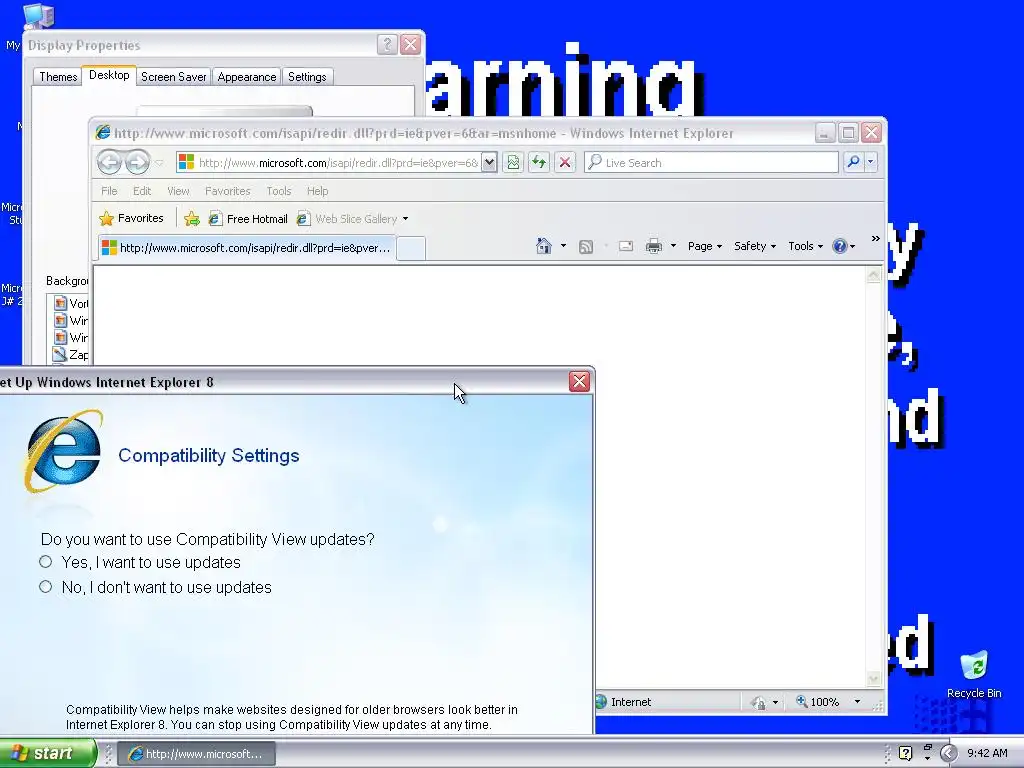This screenshot has width=1024, height=768.
Task: Click Display Properties help question button
Action: 387,44
